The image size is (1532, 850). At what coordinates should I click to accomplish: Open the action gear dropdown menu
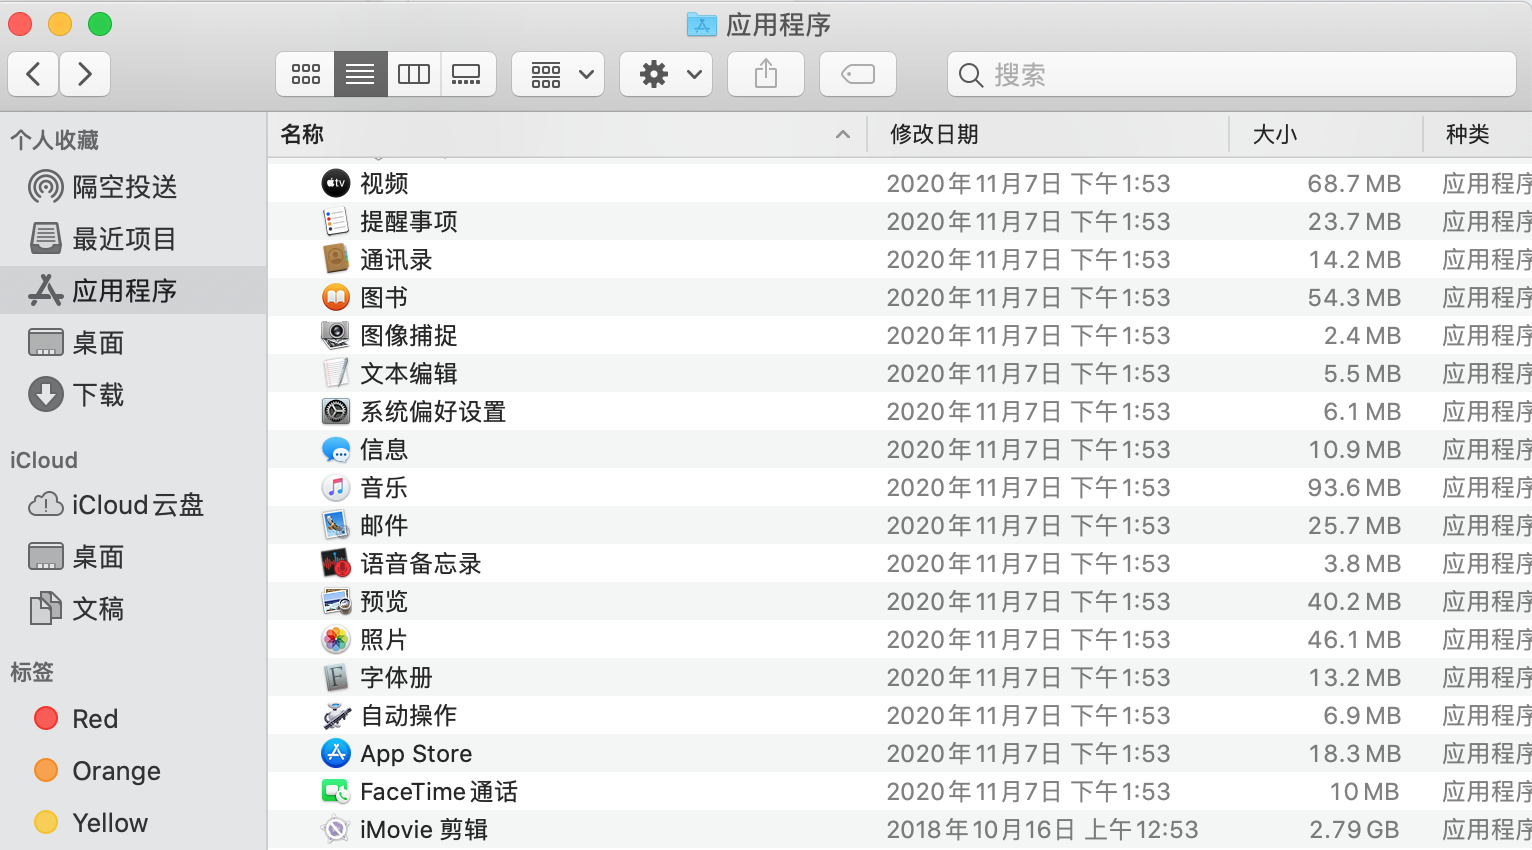(665, 74)
